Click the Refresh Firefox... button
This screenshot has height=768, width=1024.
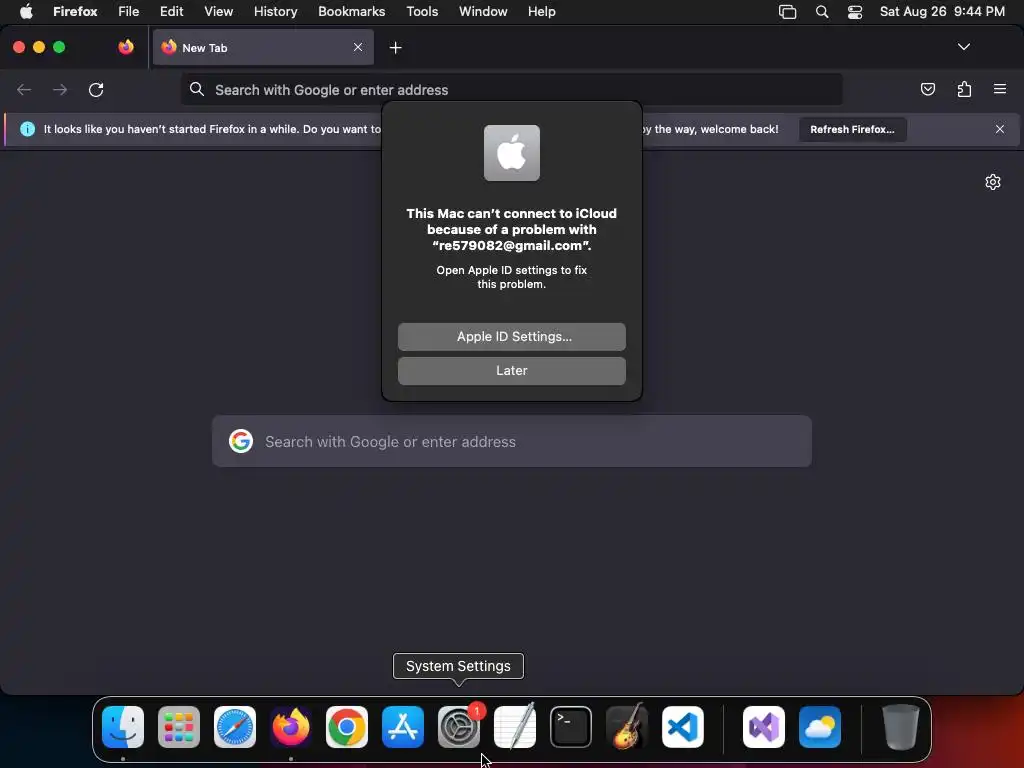(x=852, y=129)
